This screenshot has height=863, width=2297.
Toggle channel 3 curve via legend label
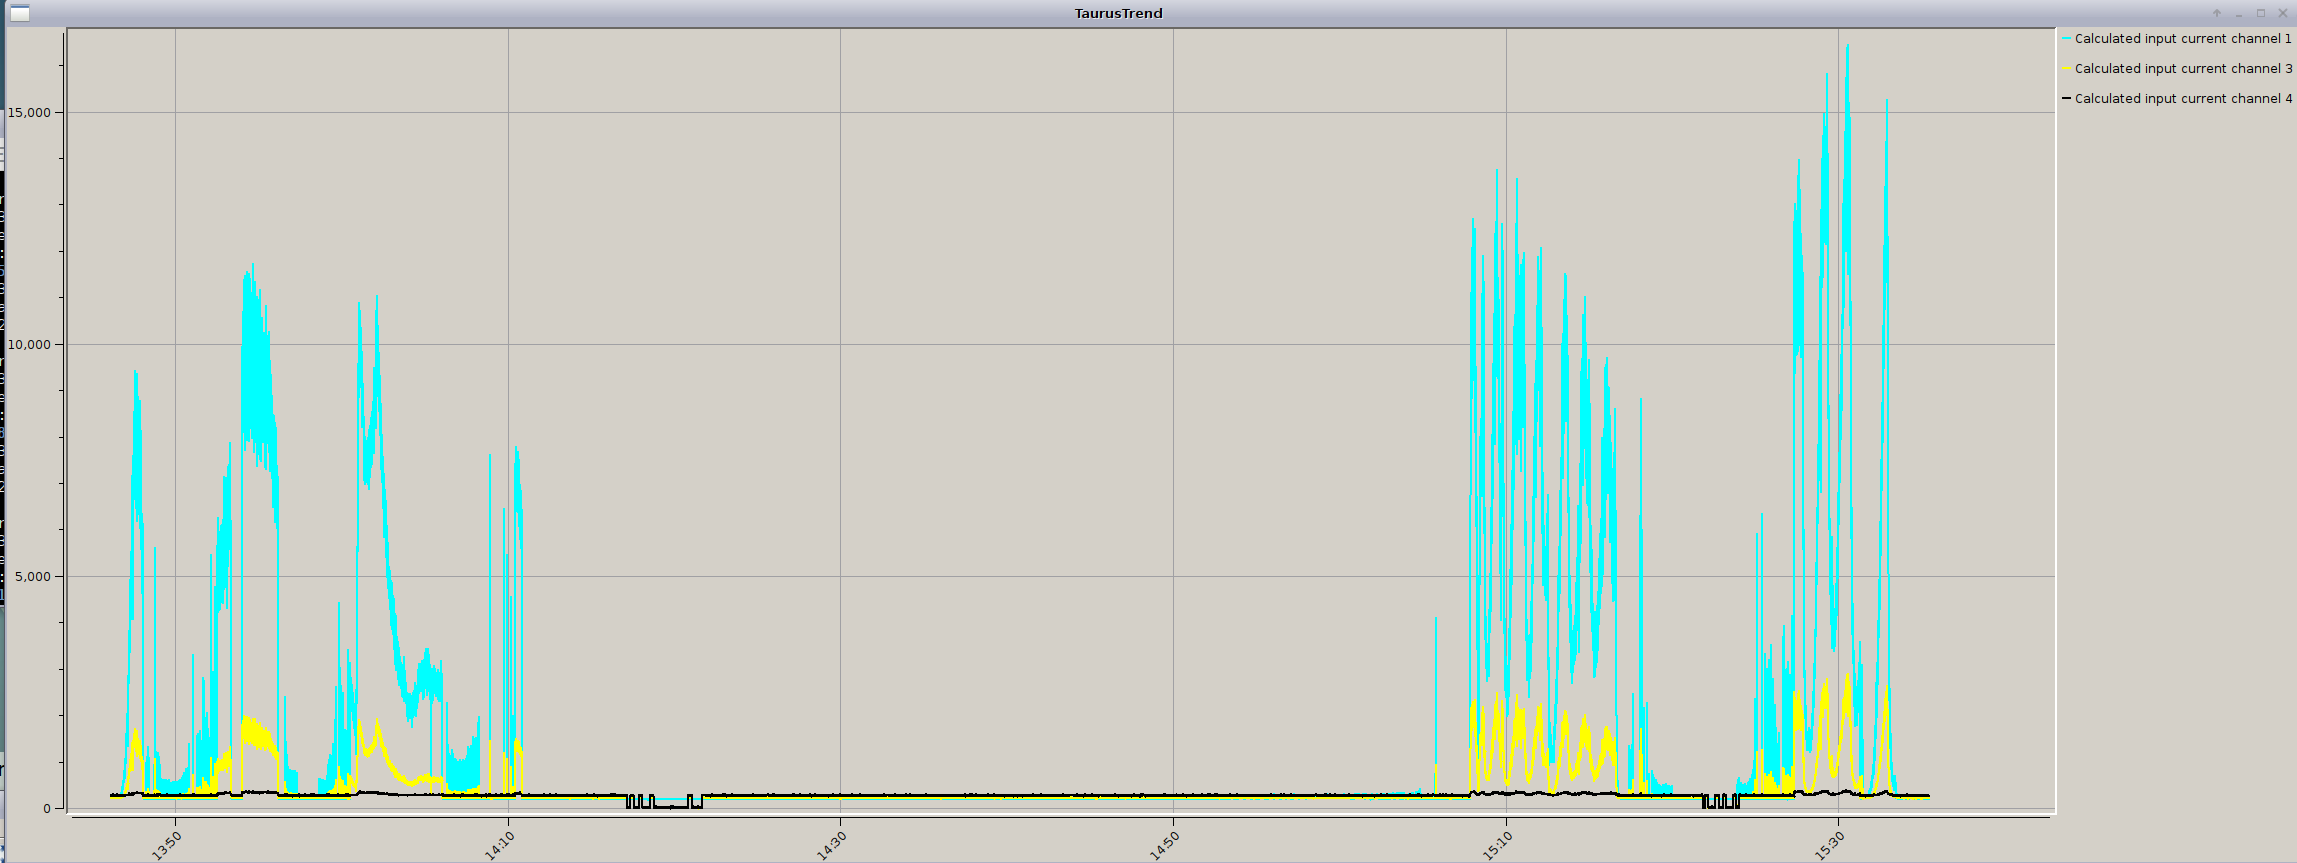[x=2183, y=69]
